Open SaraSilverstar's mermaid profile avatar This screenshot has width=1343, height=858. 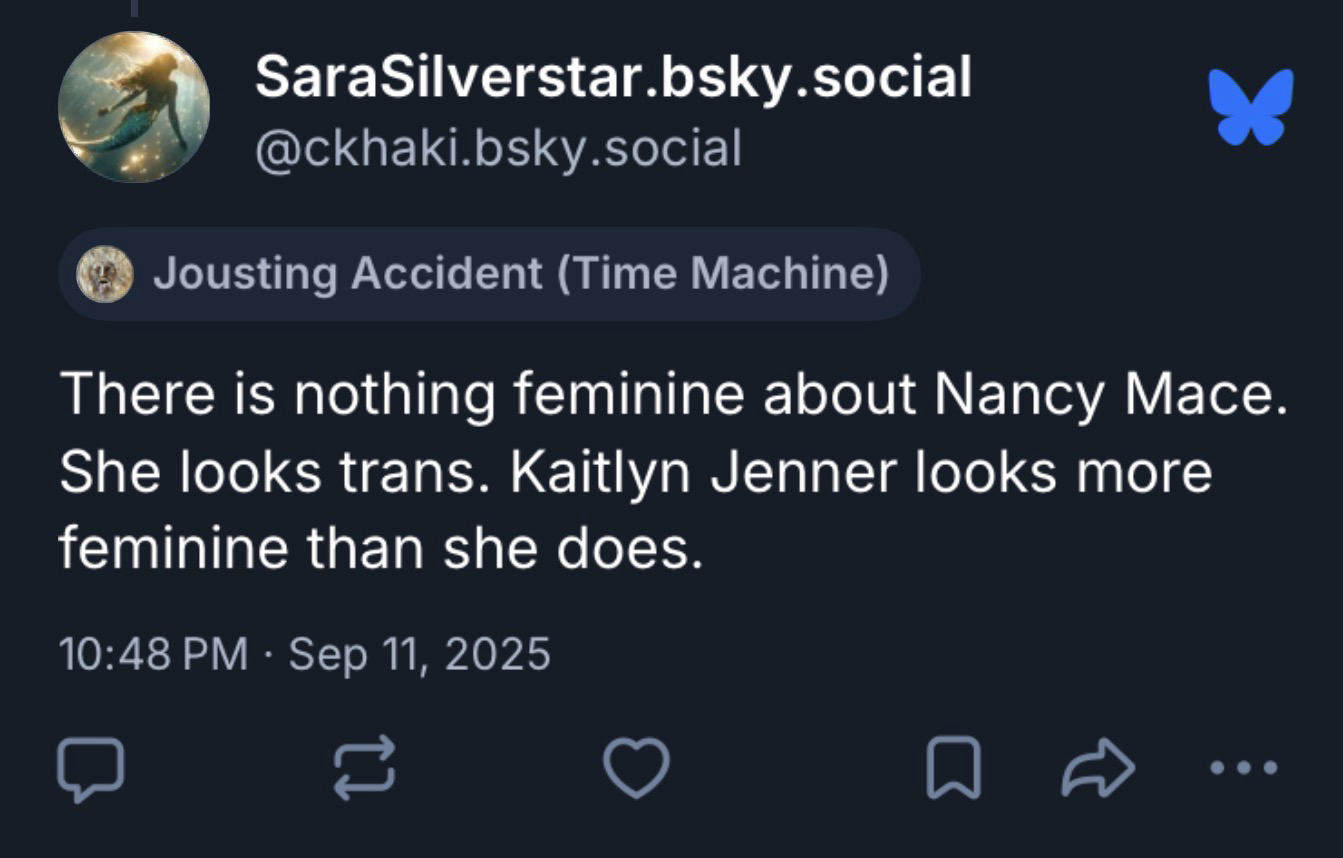(x=134, y=106)
